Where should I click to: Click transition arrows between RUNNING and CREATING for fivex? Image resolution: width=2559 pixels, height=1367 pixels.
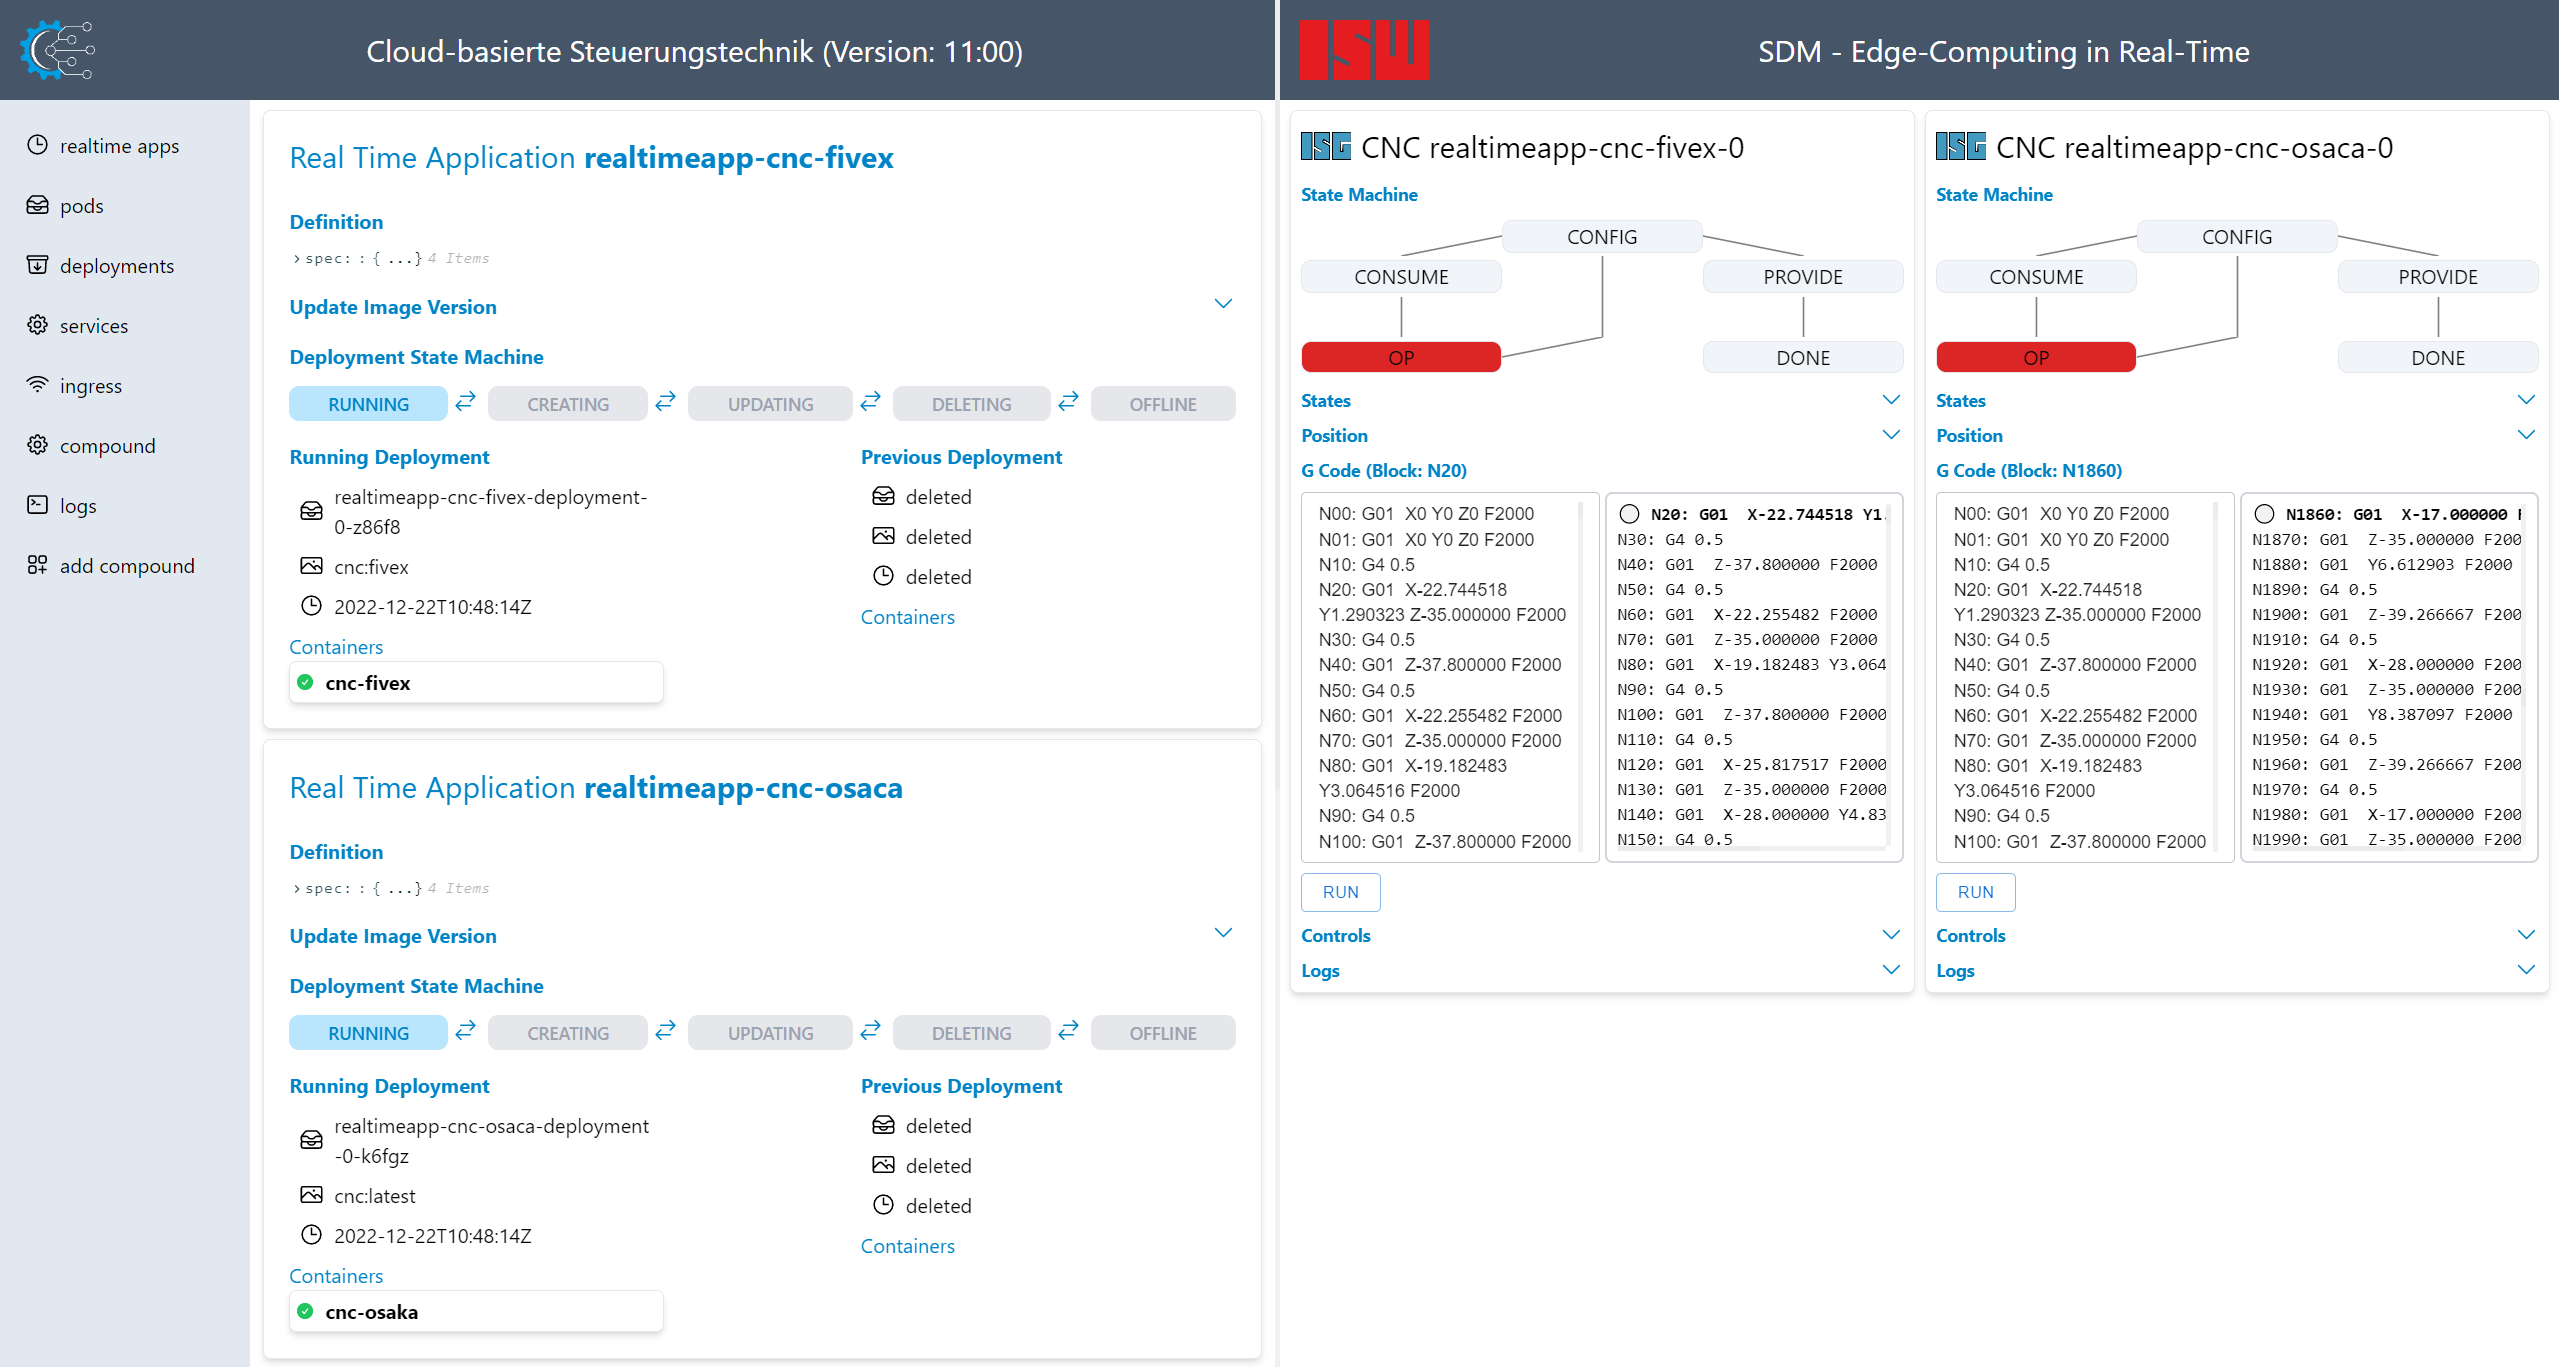466,402
